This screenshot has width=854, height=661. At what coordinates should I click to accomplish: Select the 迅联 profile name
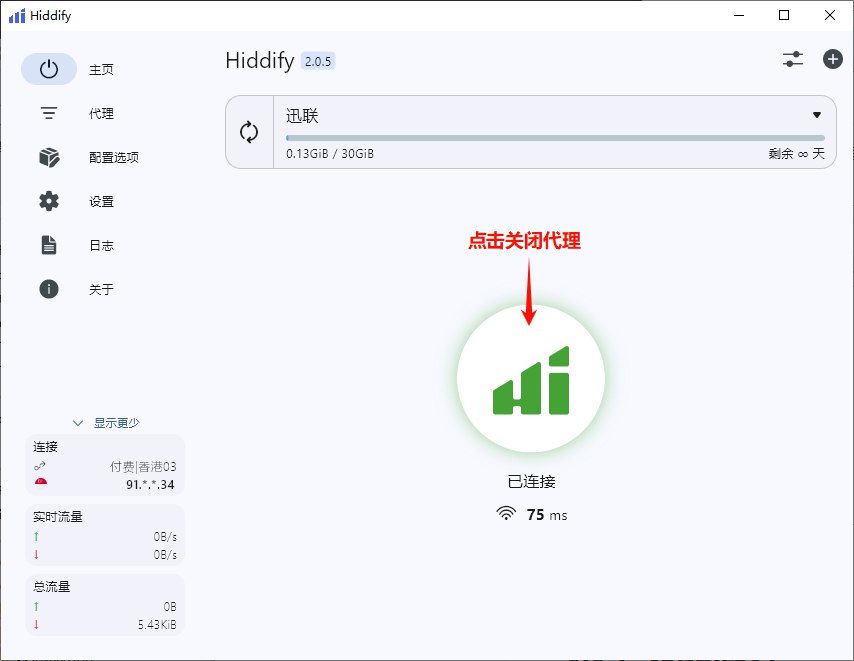(303, 116)
